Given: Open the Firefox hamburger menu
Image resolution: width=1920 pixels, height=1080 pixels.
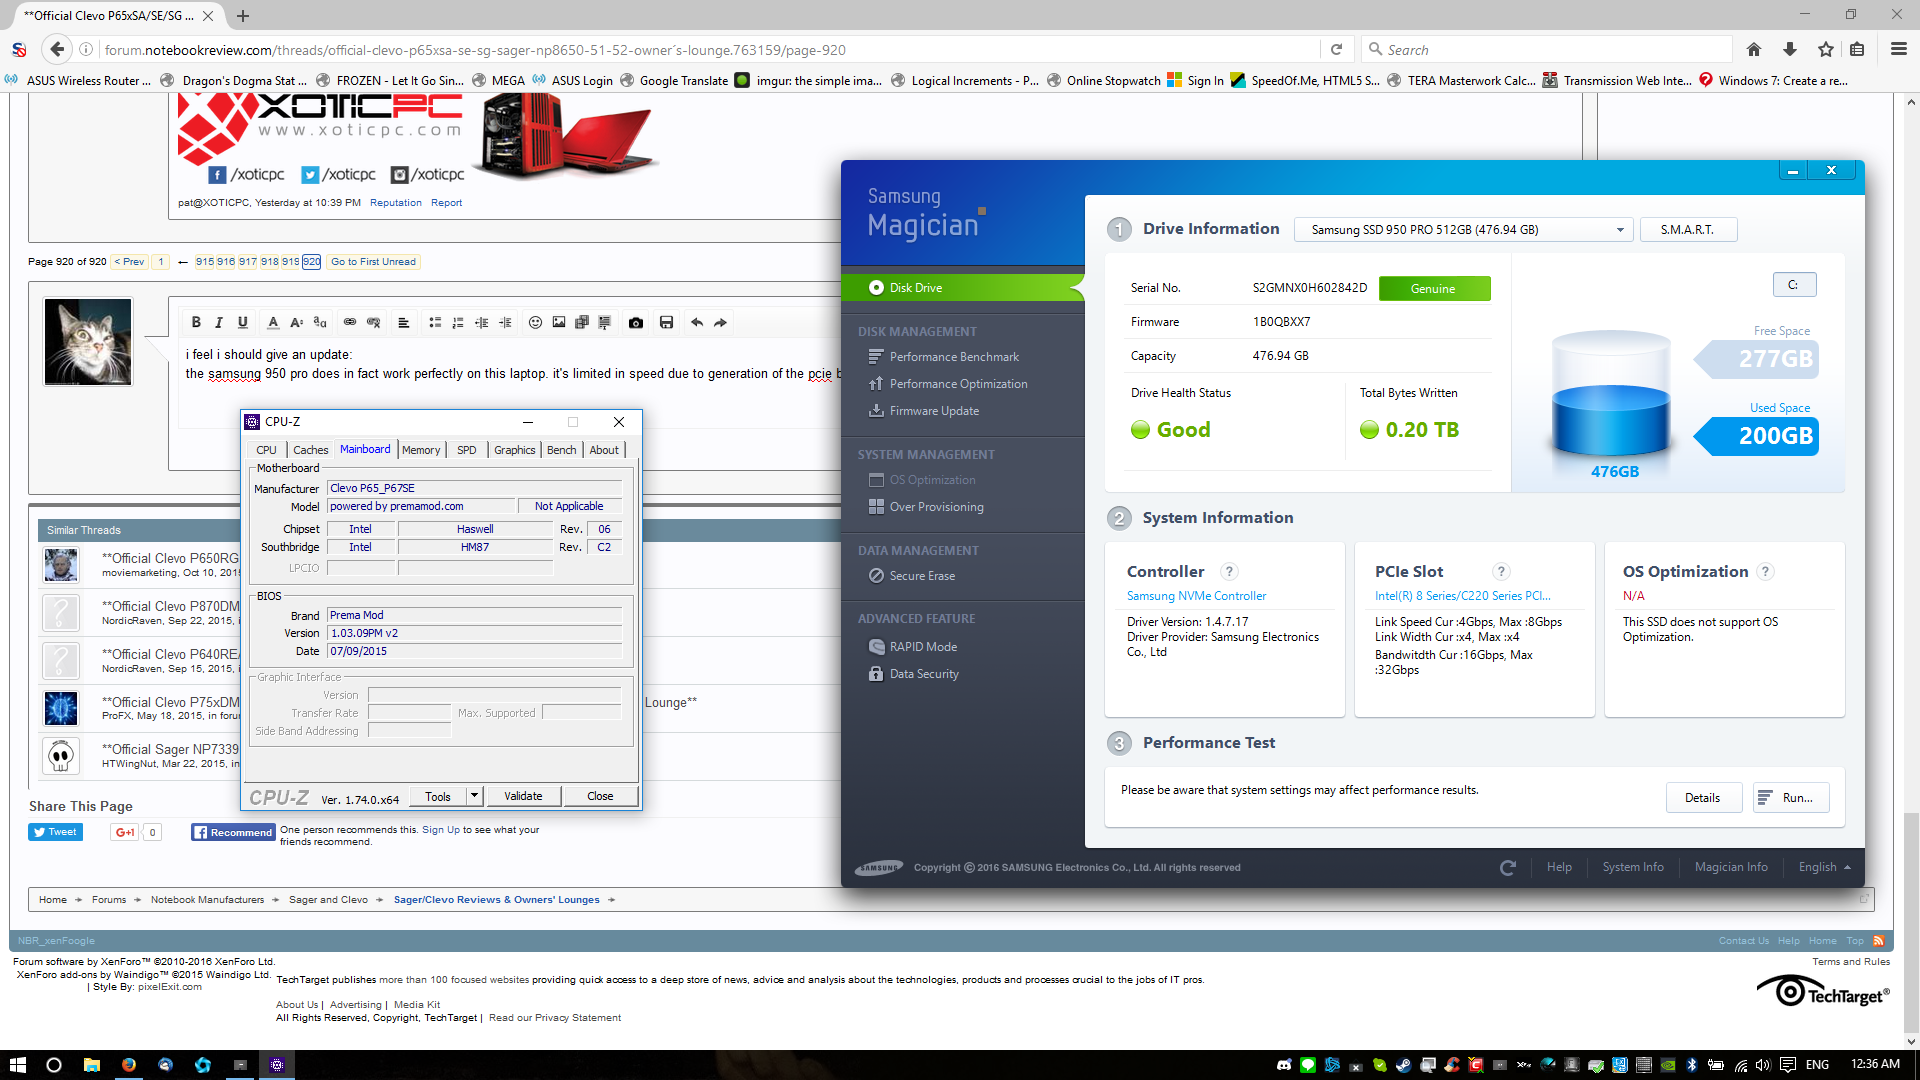Looking at the screenshot, I should 1898,49.
